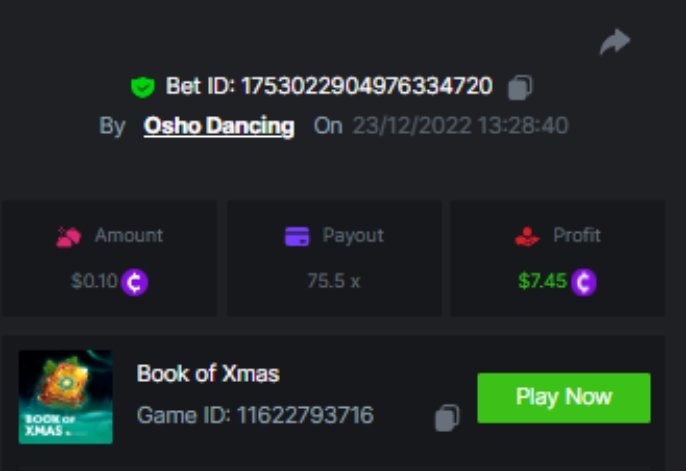Screen dimensions: 686x471
Task: Open the Osho Dancing profile link
Action: (x=219, y=126)
